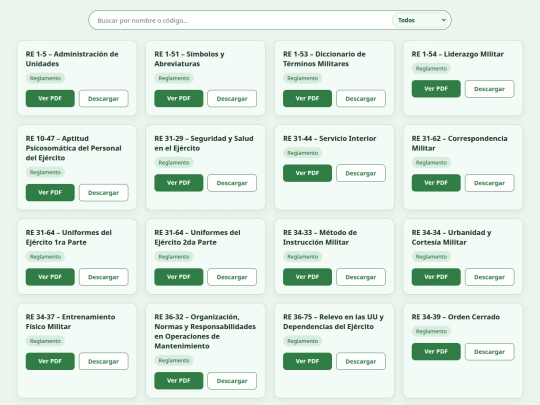This screenshot has width=540, height=405.
Task: Click the 'Reglamento' tag on RE 34-39 card
Action: click(x=431, y=331)
